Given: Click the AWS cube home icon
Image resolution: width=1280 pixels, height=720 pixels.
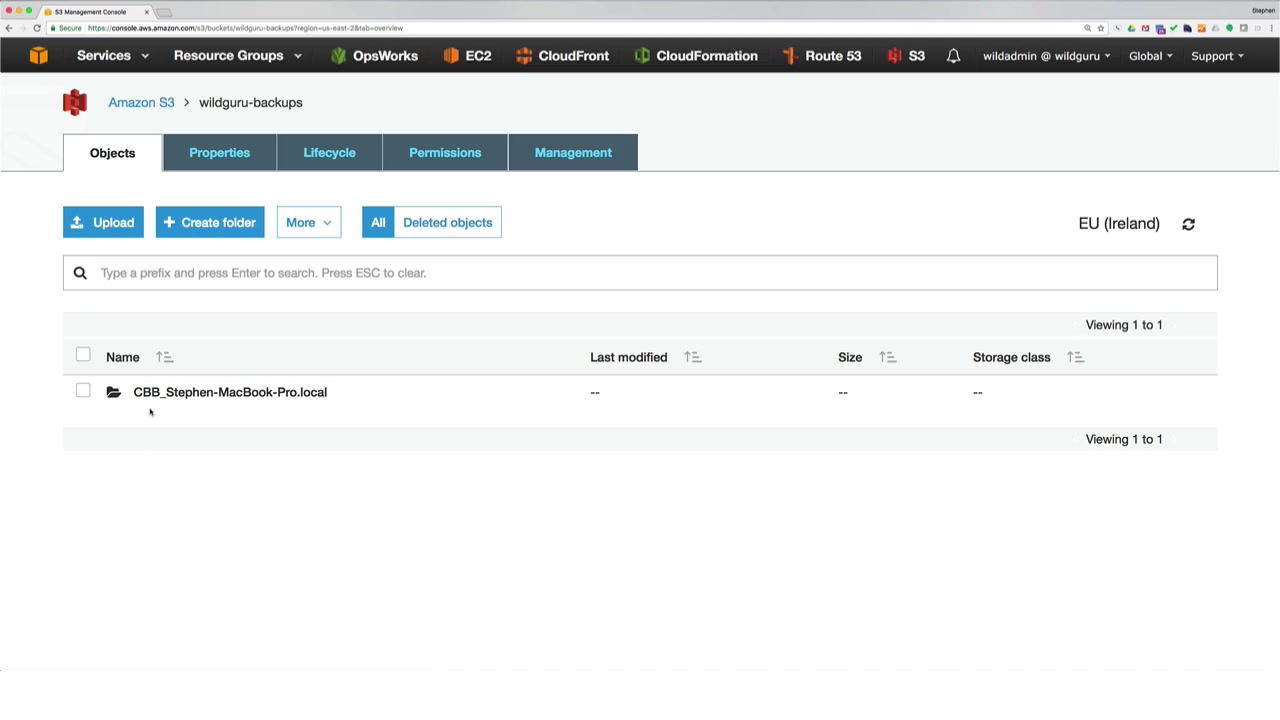Looking at the screenshot, I should pos(38,56).
